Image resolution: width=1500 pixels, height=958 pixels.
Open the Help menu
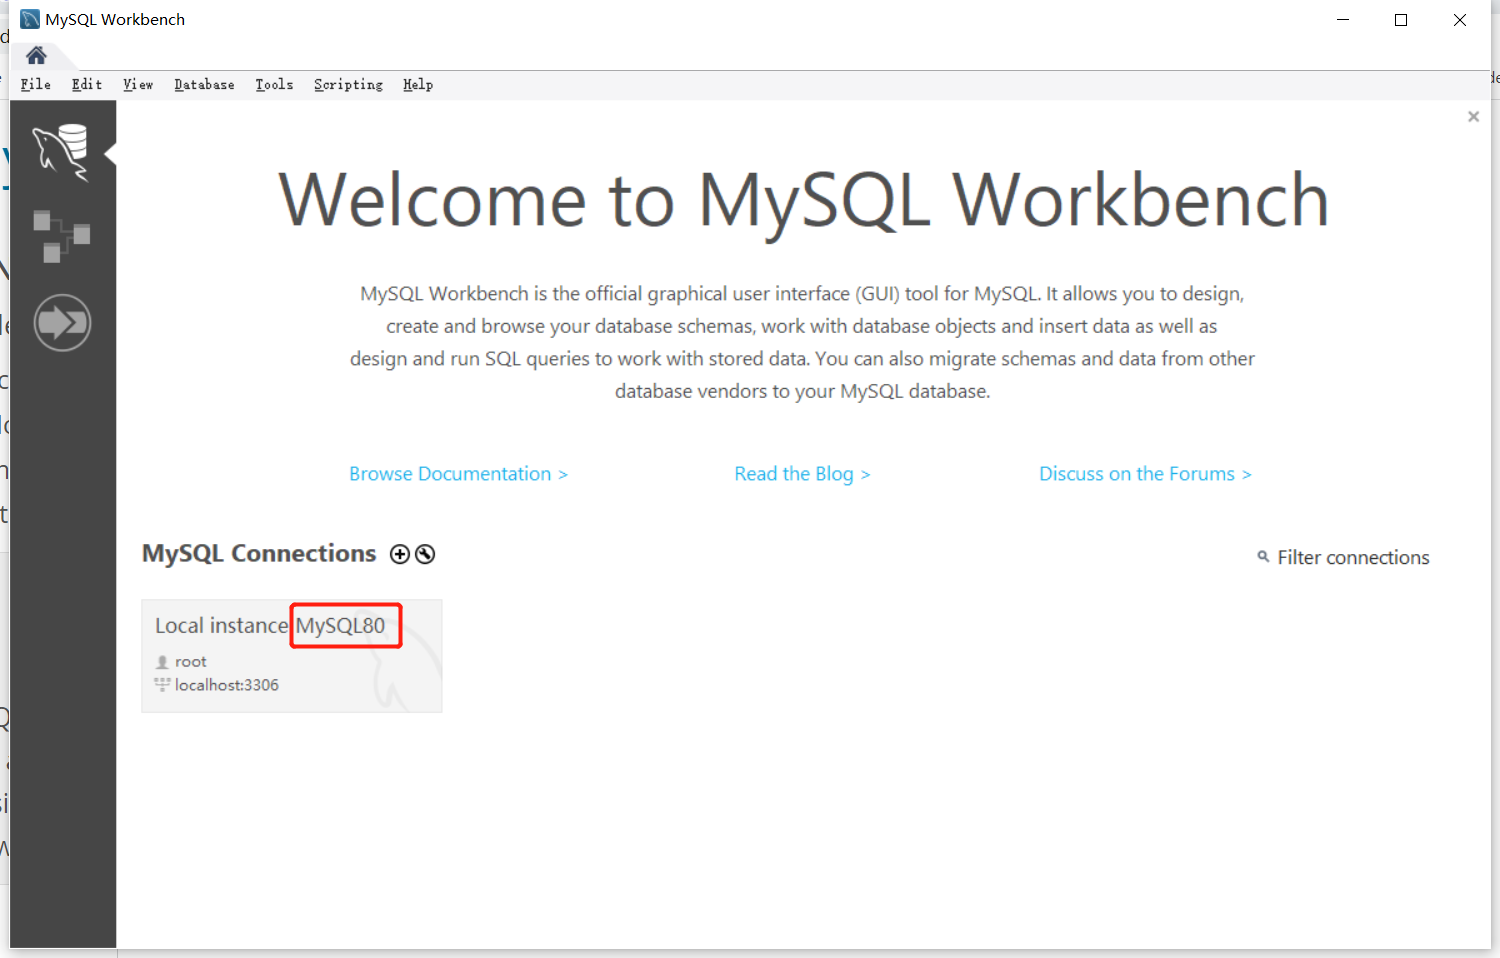418,85
